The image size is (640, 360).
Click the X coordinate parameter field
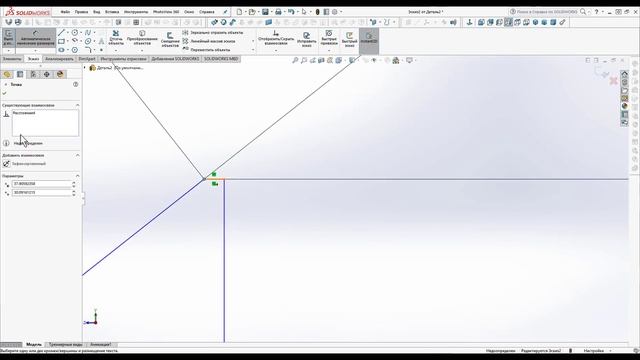[x=42, y=184]
